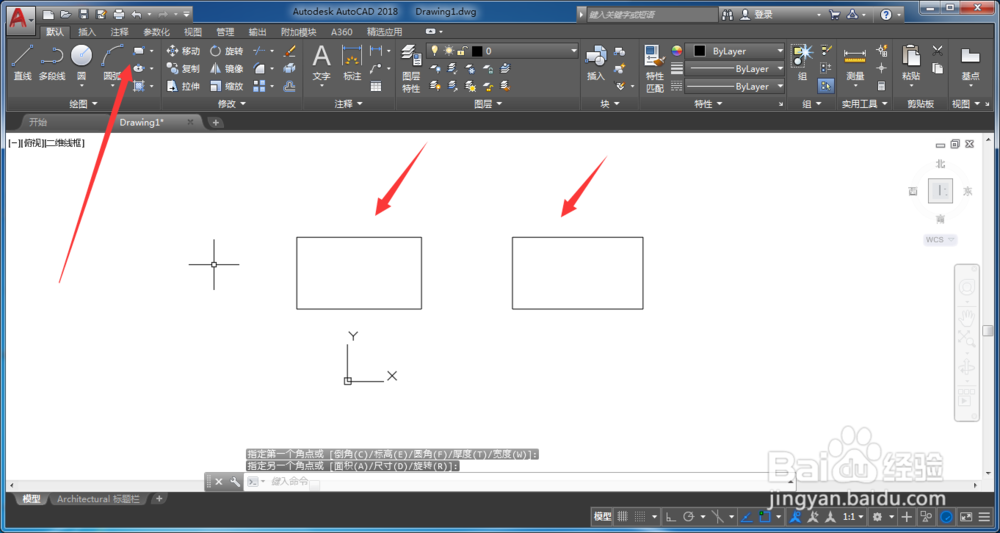Click the 模型 button in status bar
This screenshot has height=533, width=1000.
coord(603,516)
